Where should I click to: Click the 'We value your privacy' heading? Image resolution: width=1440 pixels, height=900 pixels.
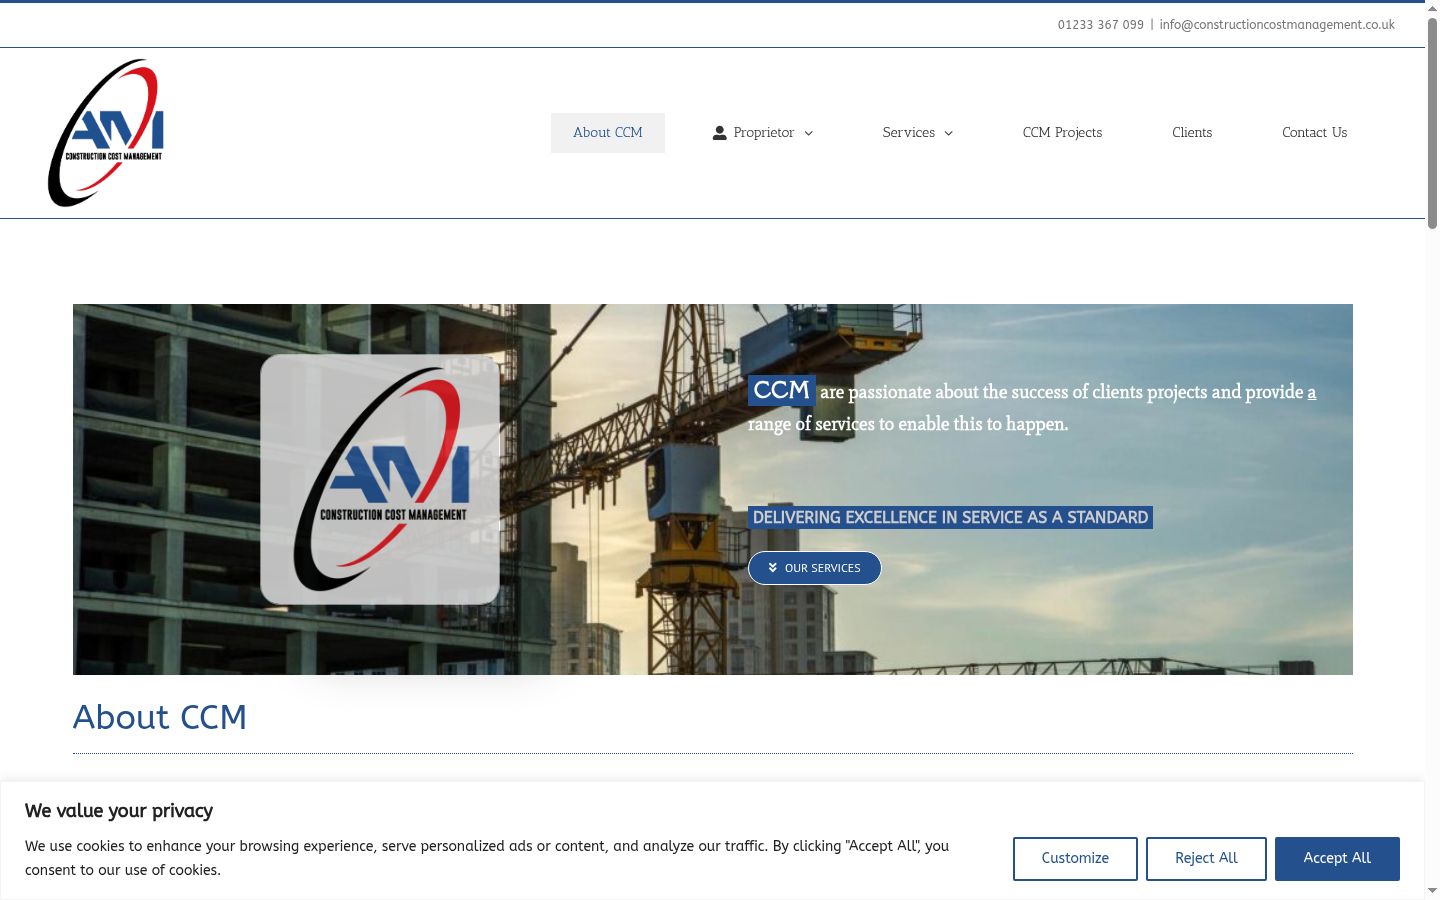point(119,811)
